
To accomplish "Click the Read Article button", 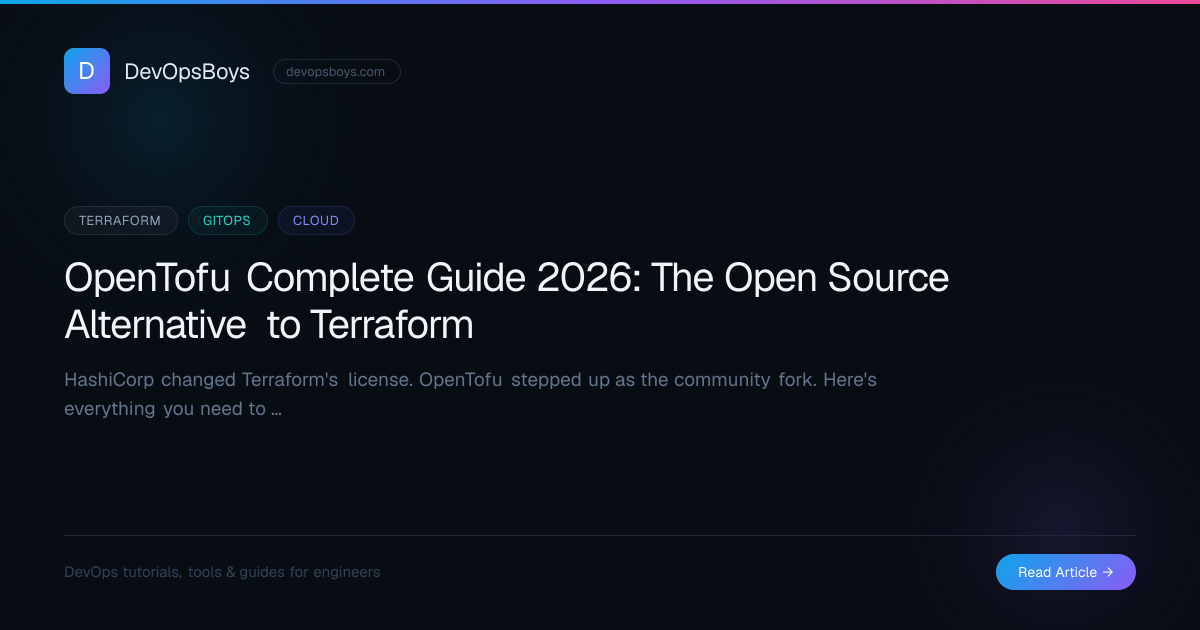I will click(x=1065, y=572).
